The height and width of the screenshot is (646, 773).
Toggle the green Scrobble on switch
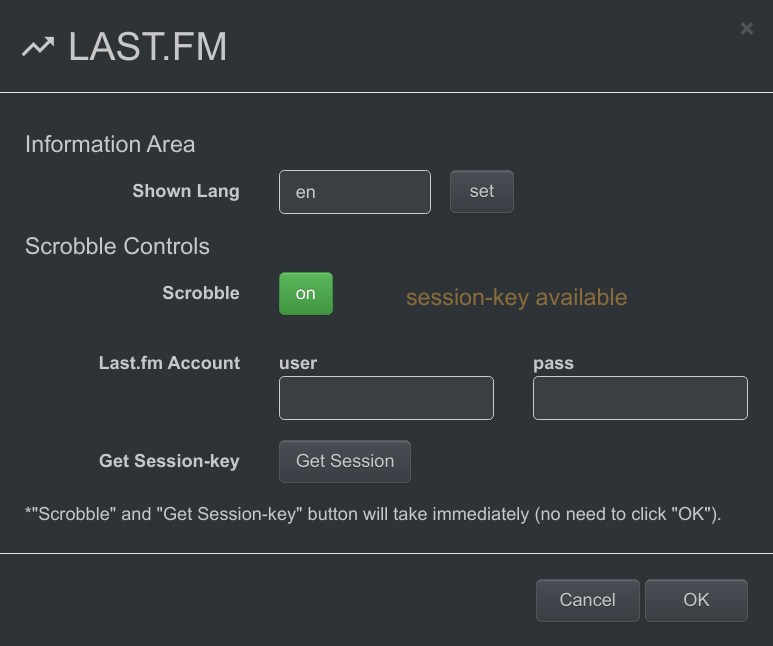click(306, 293)
